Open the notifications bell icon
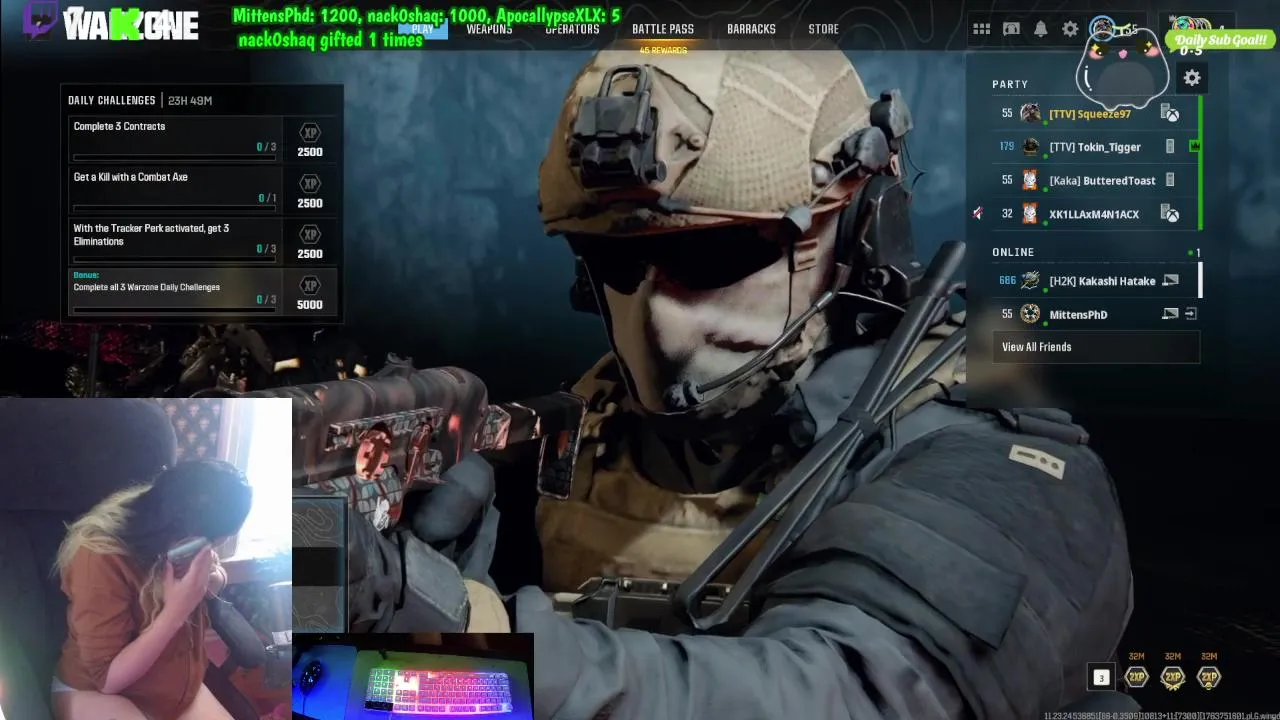 1041,29
